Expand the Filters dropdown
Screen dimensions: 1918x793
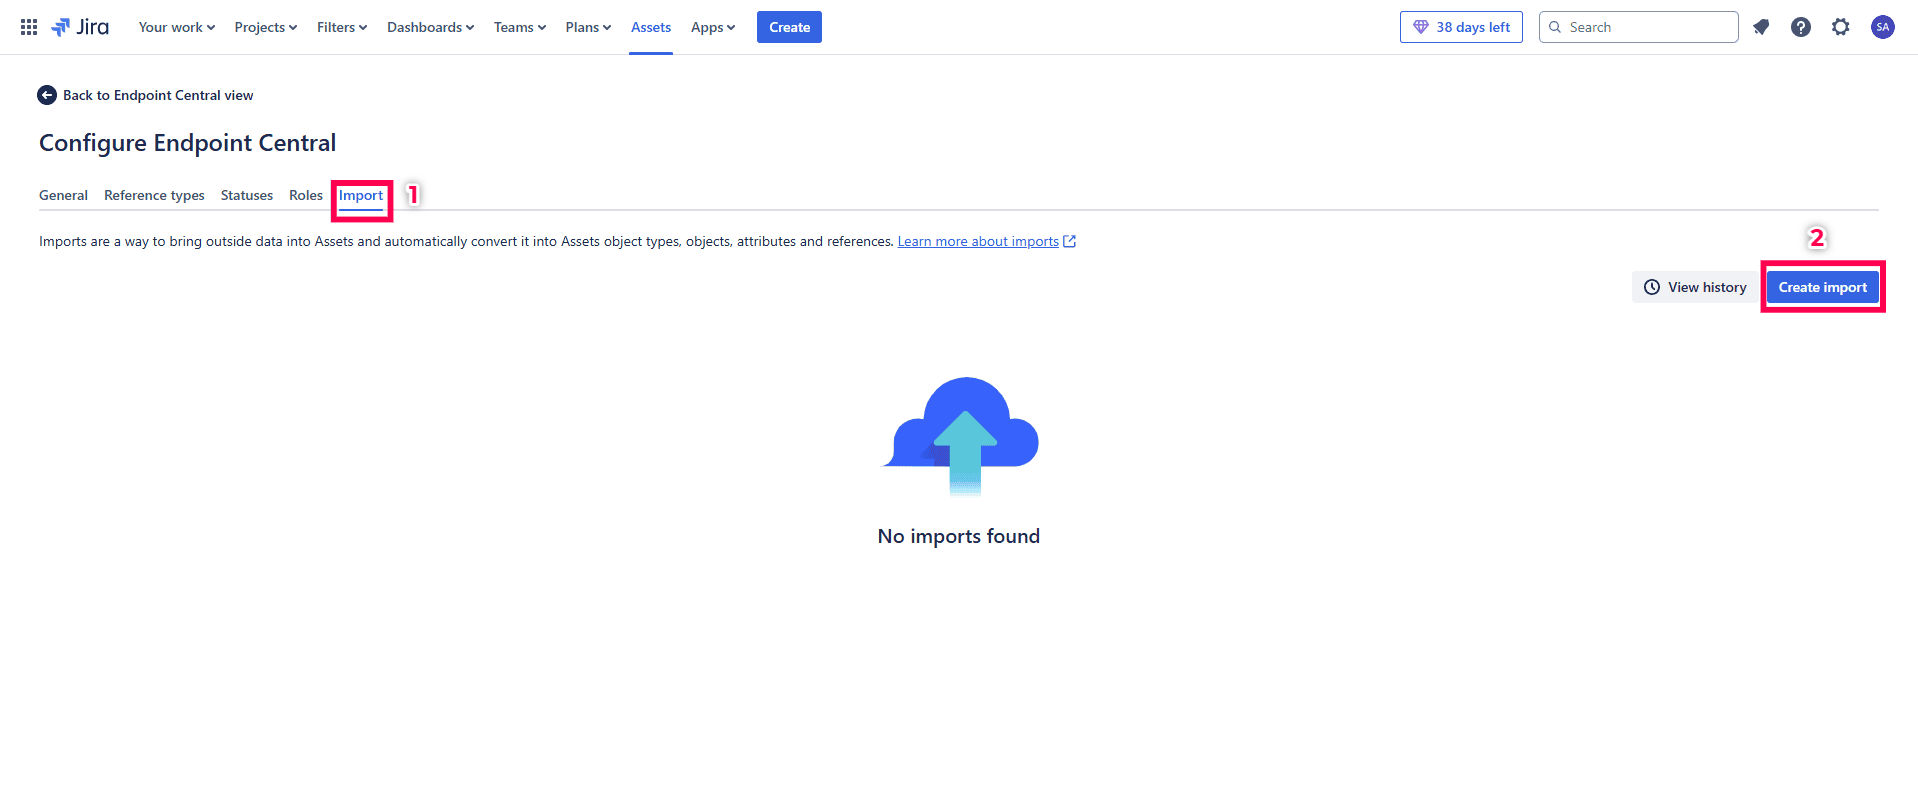[342, 27]
